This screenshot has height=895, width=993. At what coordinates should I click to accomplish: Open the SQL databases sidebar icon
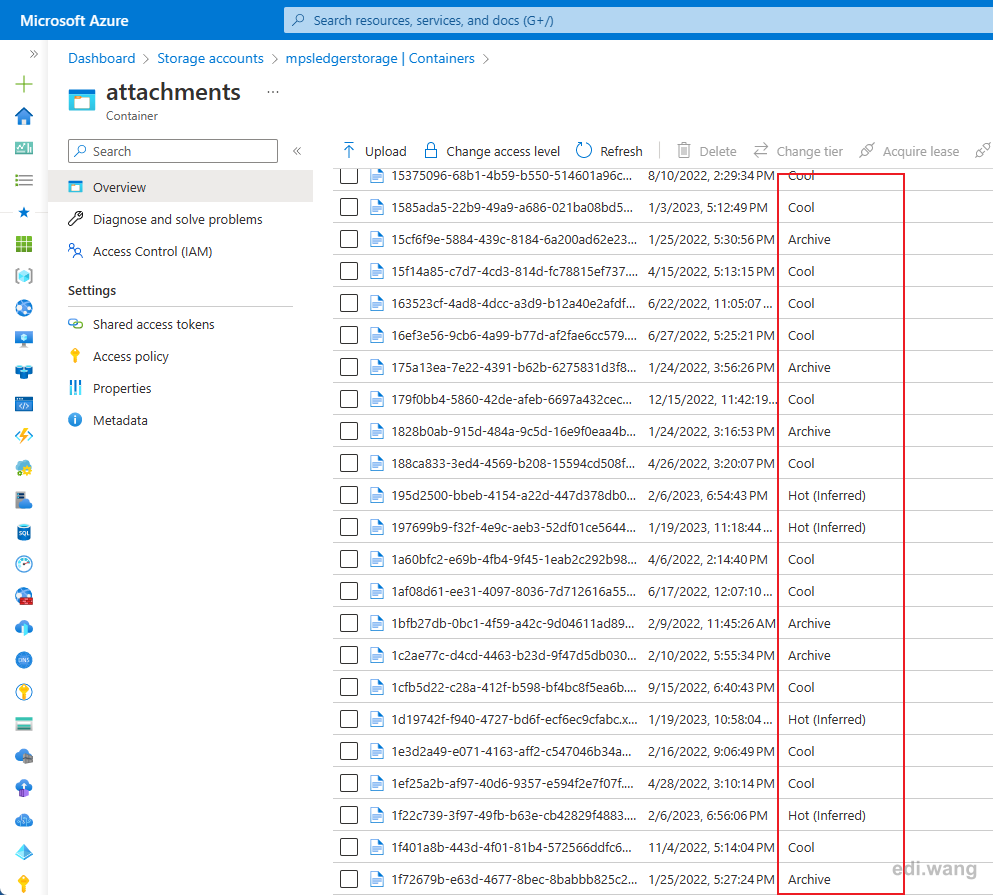[x=24, y=532]
